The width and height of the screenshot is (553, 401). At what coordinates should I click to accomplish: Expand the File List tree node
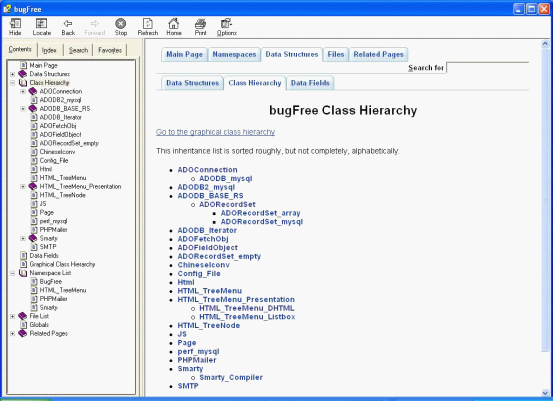(13, 316)
